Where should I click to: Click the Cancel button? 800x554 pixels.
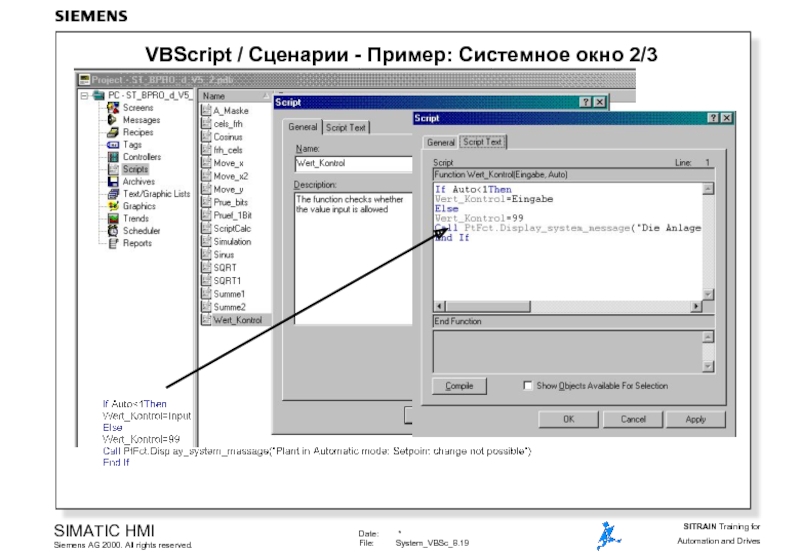(633, 419)
